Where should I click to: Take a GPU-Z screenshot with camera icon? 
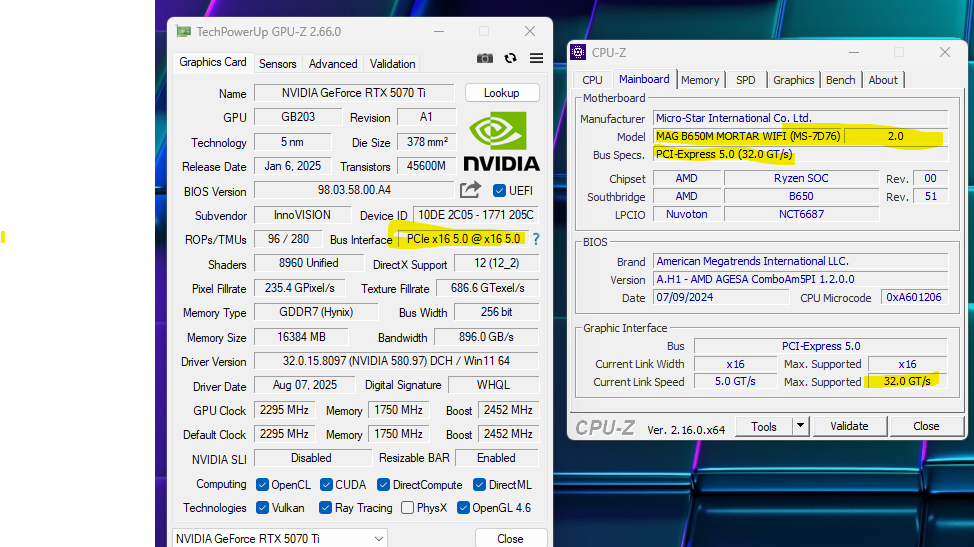point(485,58)
